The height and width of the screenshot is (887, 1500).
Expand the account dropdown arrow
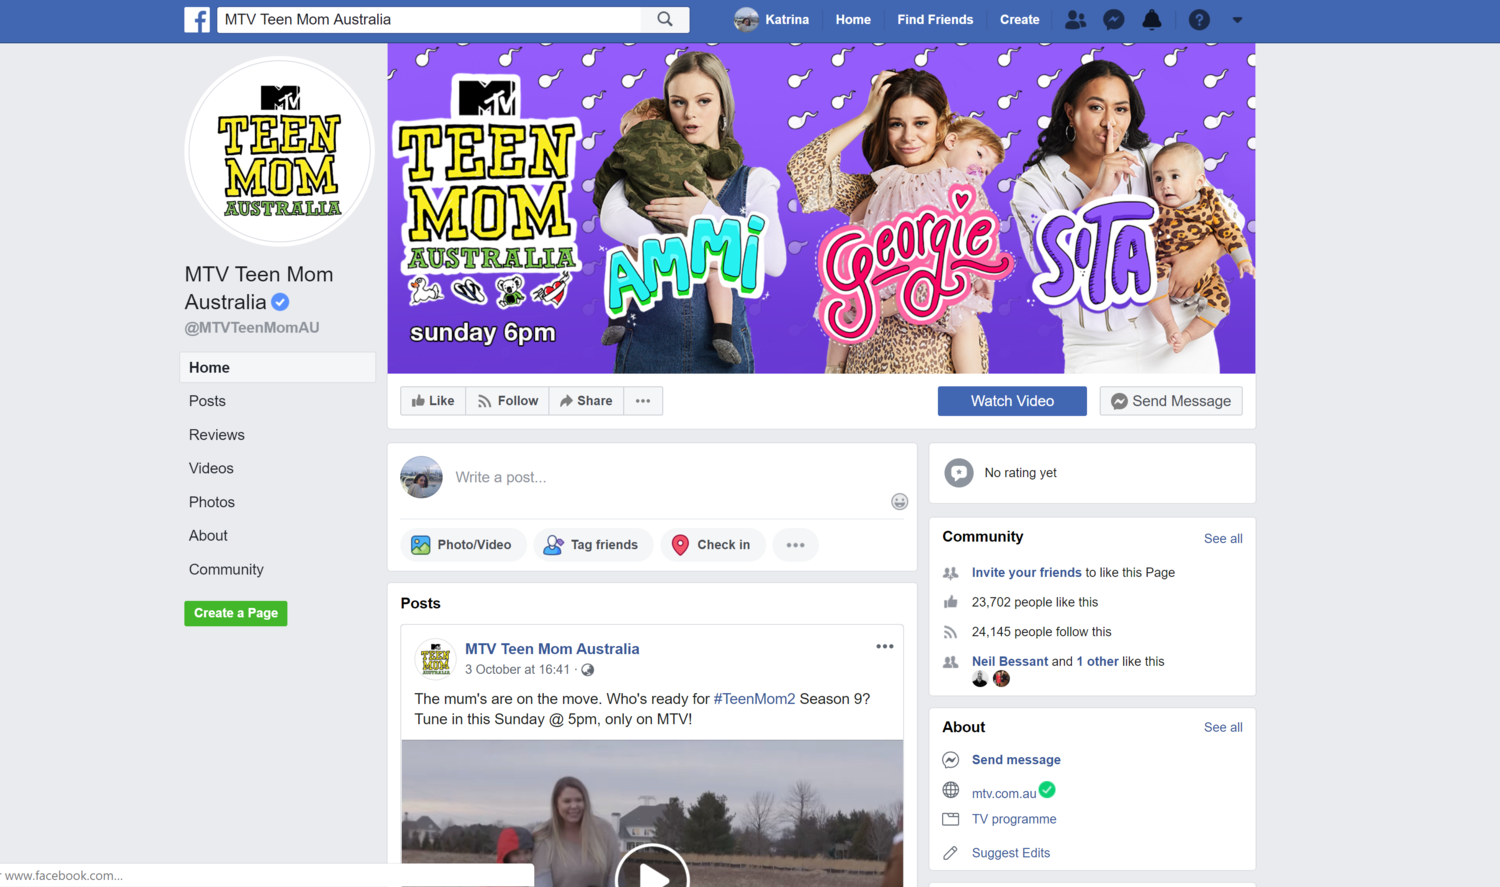coord(1237,19)
